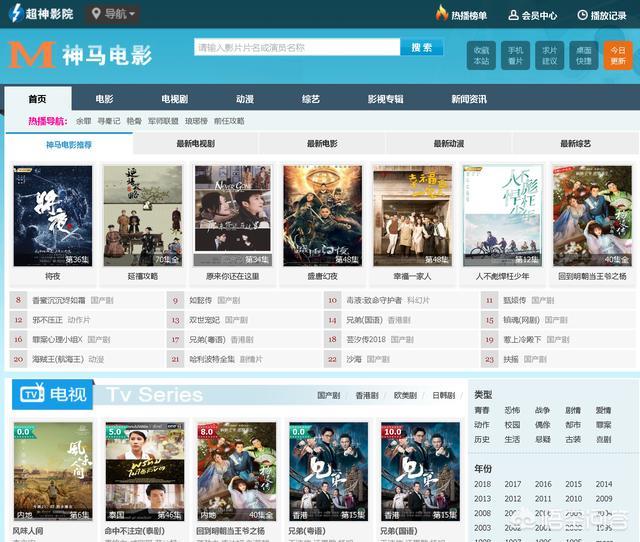Select the 首页 navigation tab

tap(38, 99)
